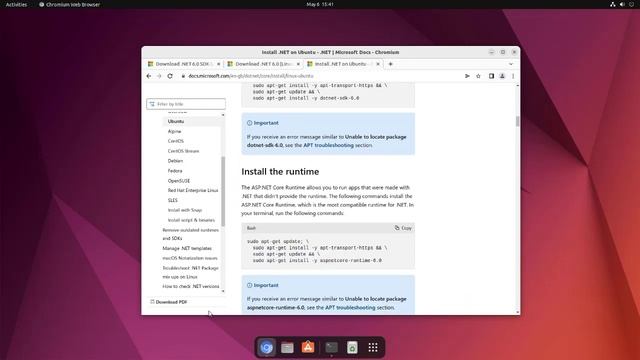Image resolution: width=640 pixels, height=360 pixels.
Task: Open Chromium from the dock
Action: tap(267, 347)
